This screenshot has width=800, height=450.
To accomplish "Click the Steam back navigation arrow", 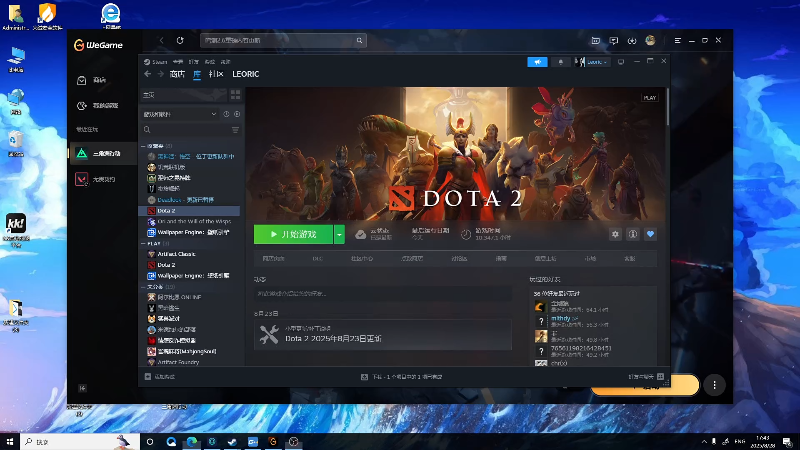I will tap(147, 74).
